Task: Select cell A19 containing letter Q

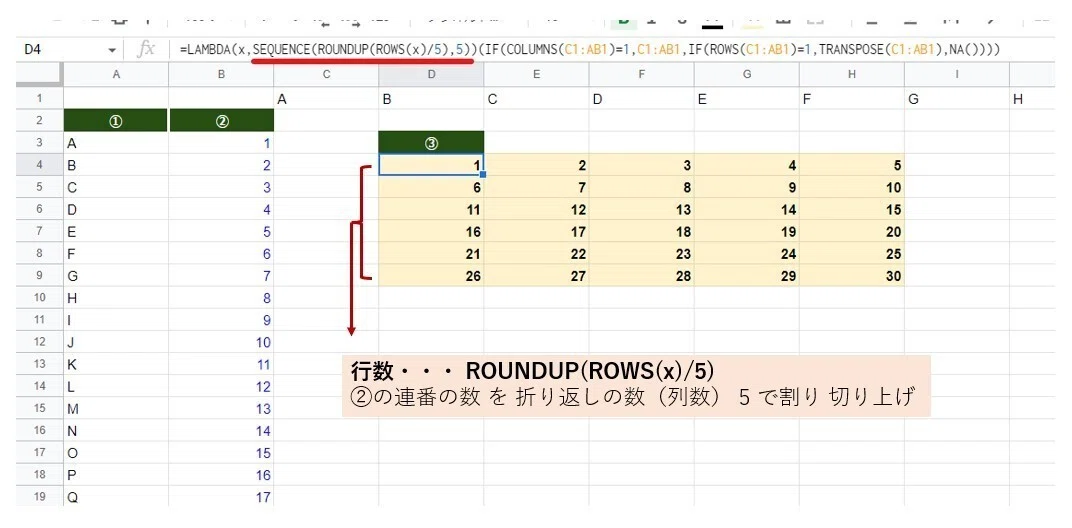Action: [x=116, y=497]
